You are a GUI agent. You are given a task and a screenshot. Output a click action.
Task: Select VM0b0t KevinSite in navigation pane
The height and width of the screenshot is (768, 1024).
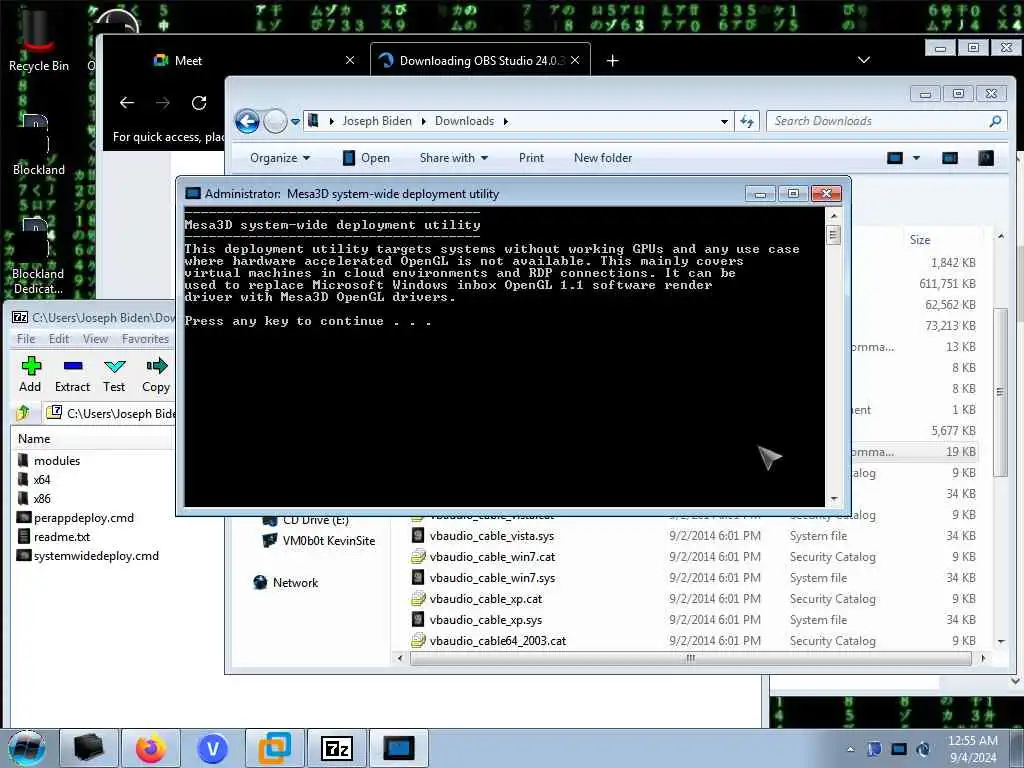click(x=319, y=541)
